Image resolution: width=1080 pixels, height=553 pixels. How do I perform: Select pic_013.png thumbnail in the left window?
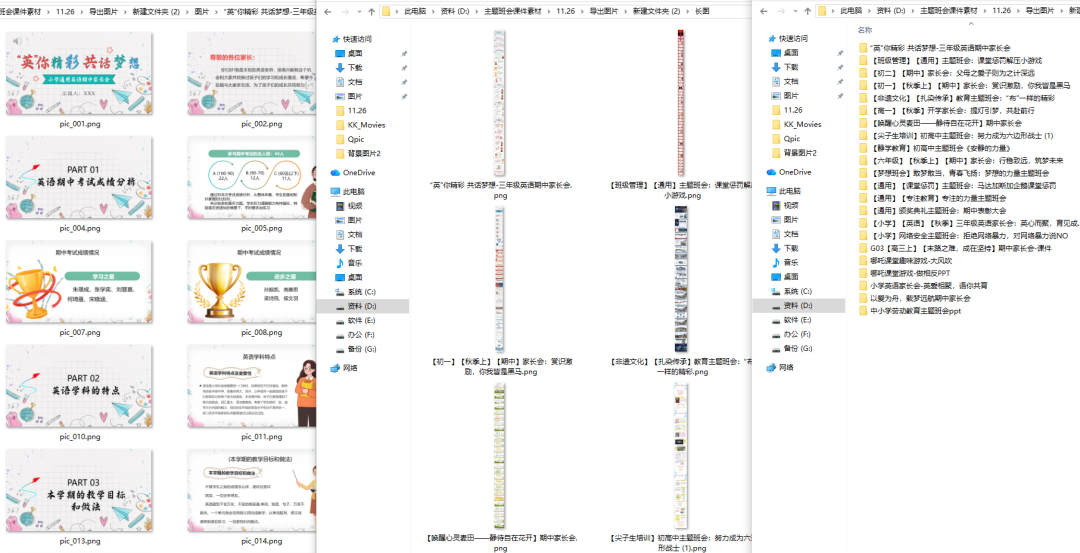coord(80,492)
